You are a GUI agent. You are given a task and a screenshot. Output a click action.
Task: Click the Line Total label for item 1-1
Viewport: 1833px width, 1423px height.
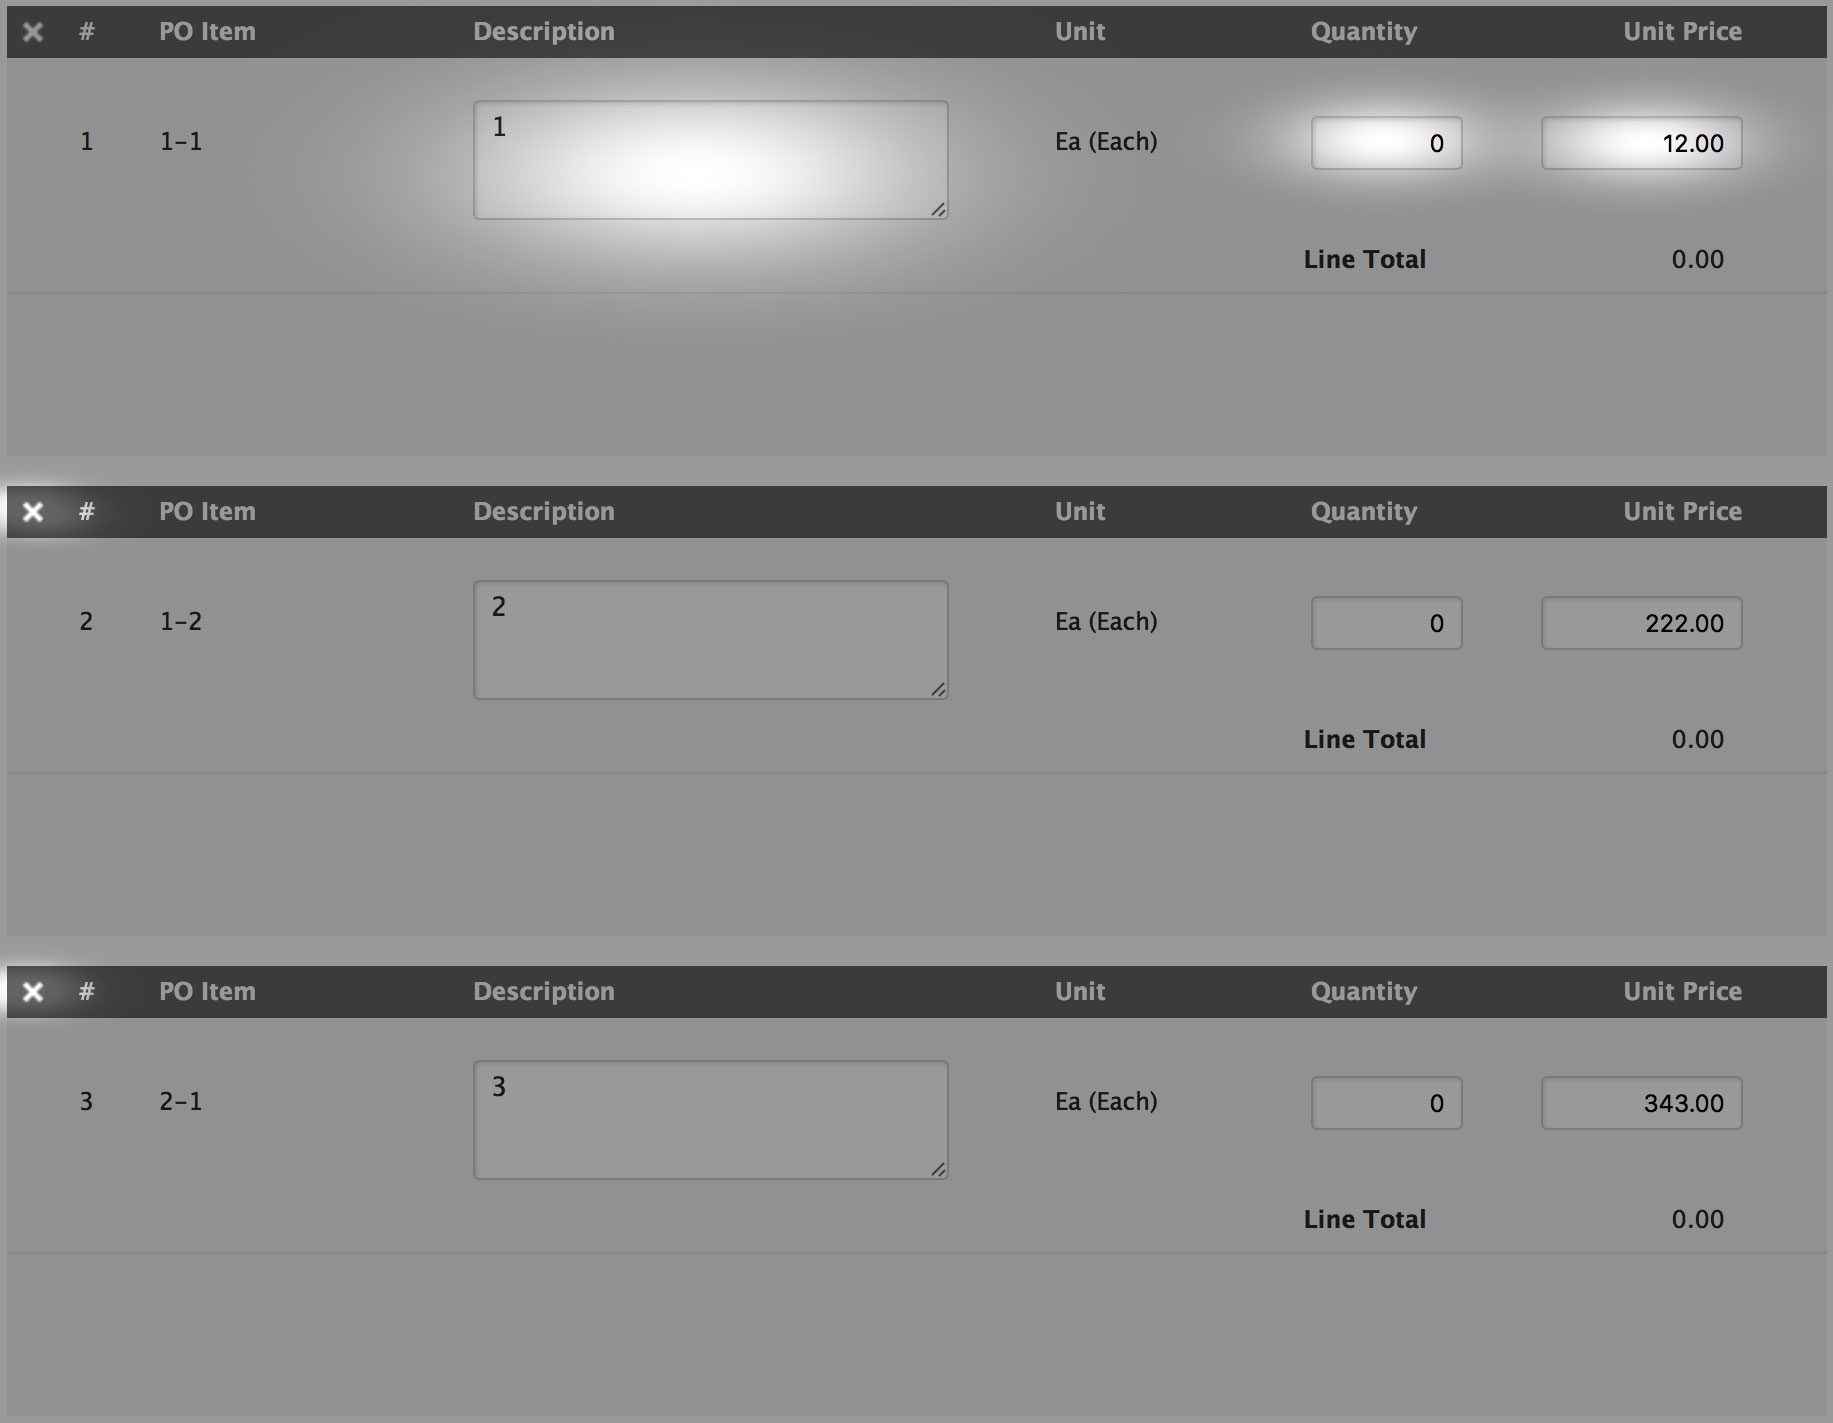coord(1364,259)
